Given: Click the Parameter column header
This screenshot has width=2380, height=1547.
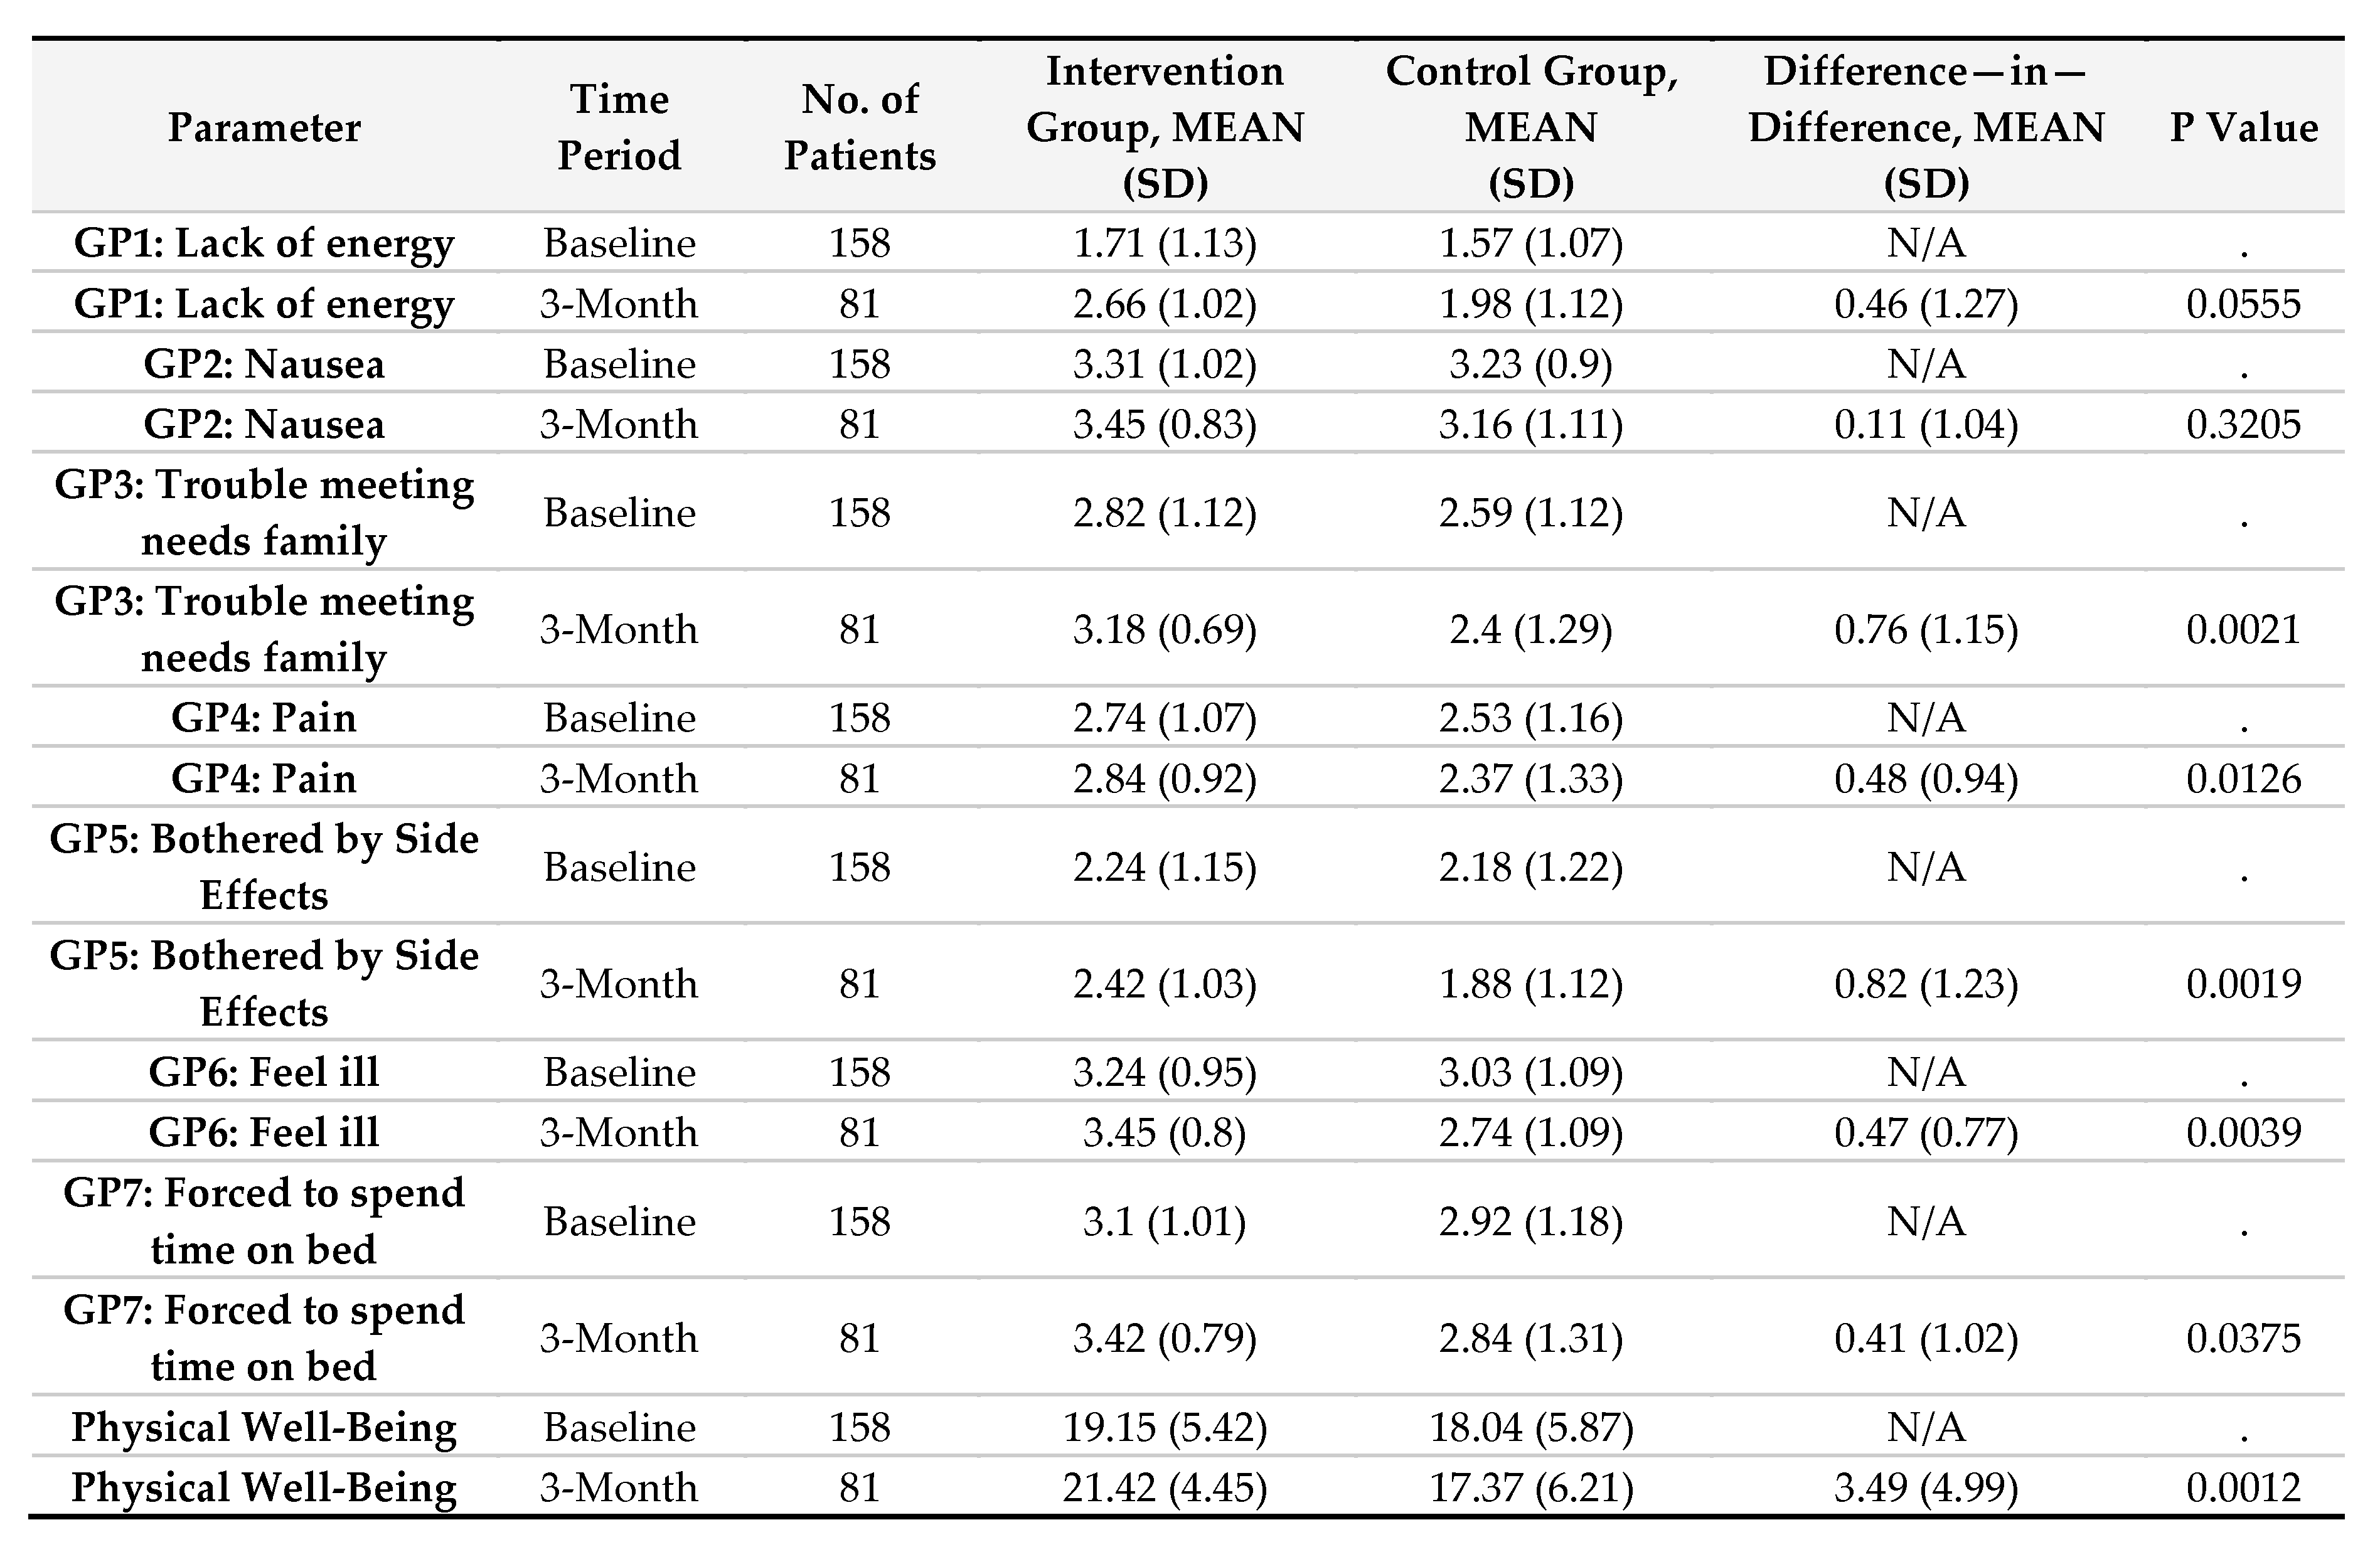Looking at the screenshot, I should pos(264,127).
